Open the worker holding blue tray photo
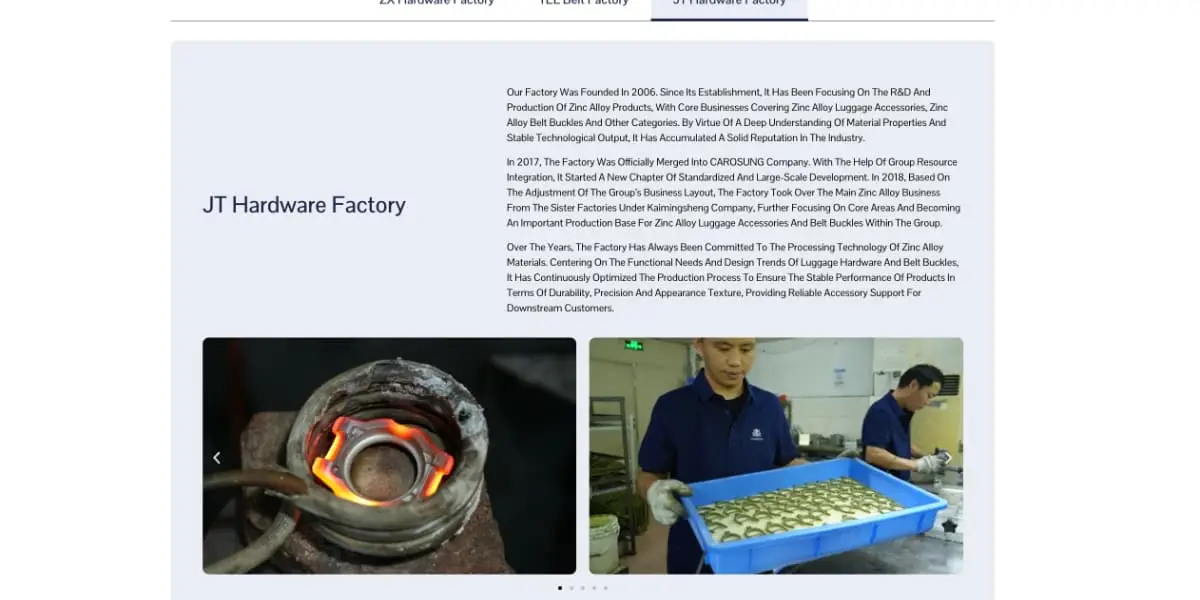 [x=776, y=456]
